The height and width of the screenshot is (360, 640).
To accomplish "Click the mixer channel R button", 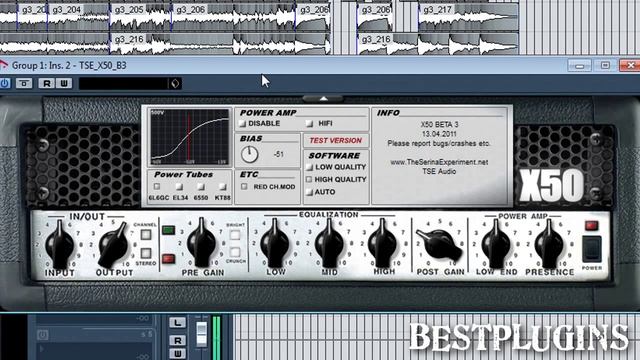I will (177, 340).
